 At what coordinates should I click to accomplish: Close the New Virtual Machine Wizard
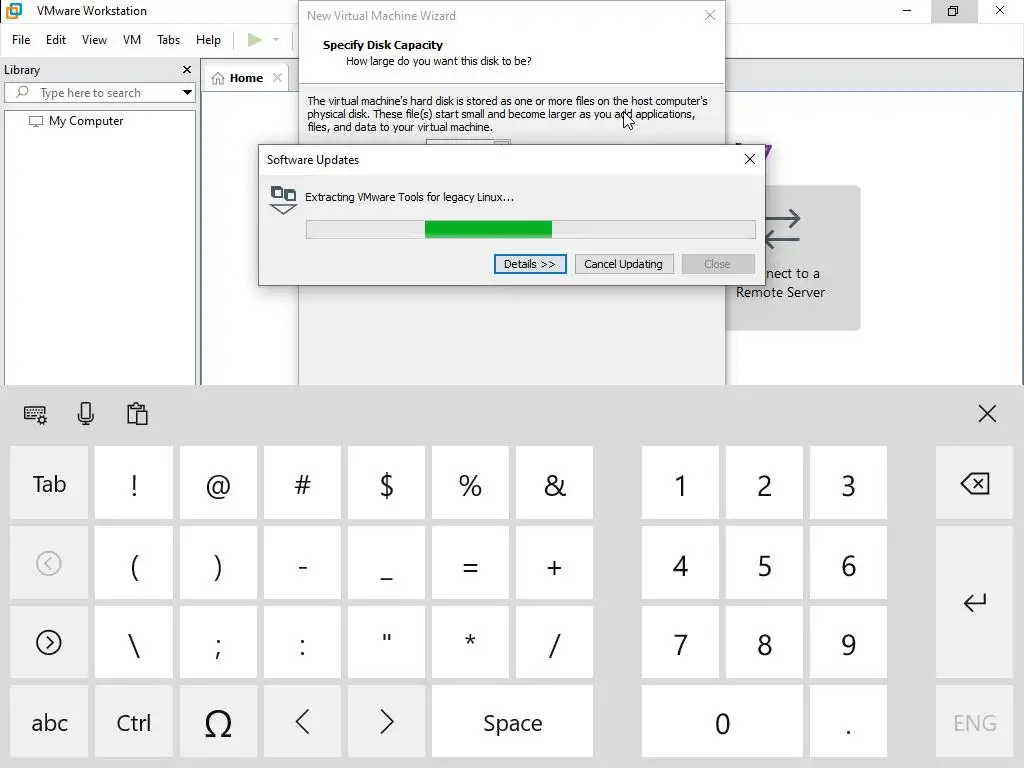(x=710, y=15)
